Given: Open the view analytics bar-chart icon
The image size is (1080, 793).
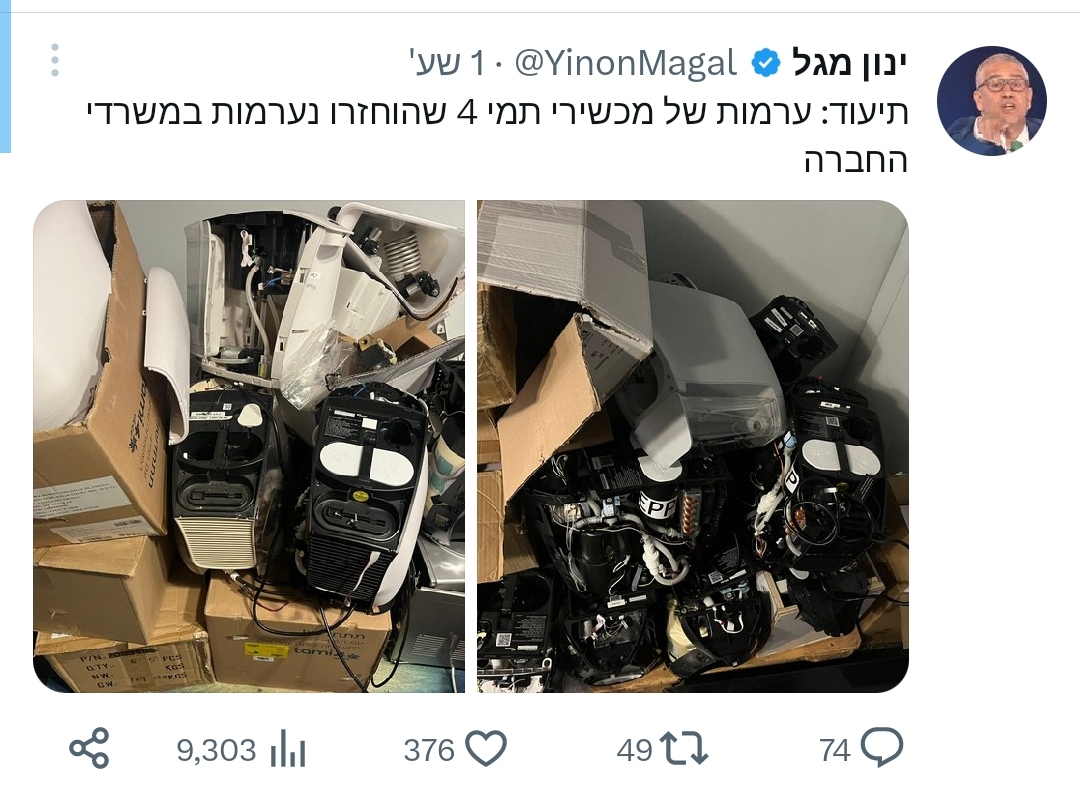Looking at the screenshot, I should coord(287,749).
